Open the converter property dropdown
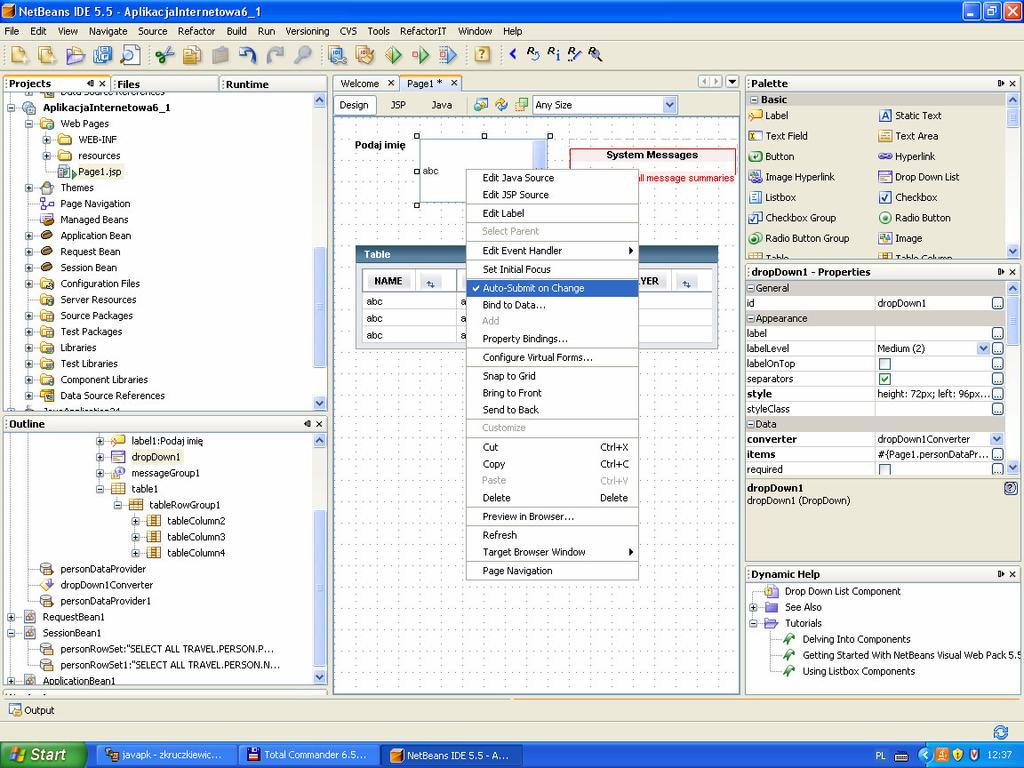Viewport: 1024px width, 768px height. tap(997, 440)
